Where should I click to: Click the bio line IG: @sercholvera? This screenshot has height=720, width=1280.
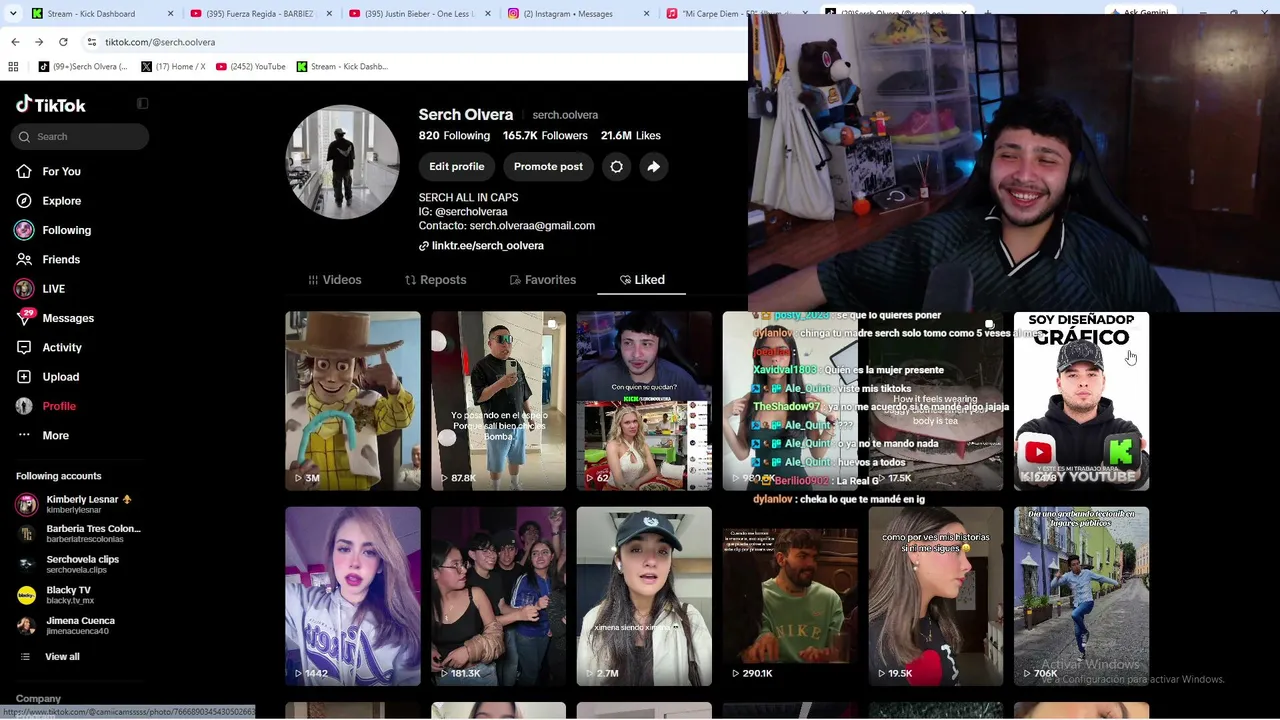pos(463,212)
